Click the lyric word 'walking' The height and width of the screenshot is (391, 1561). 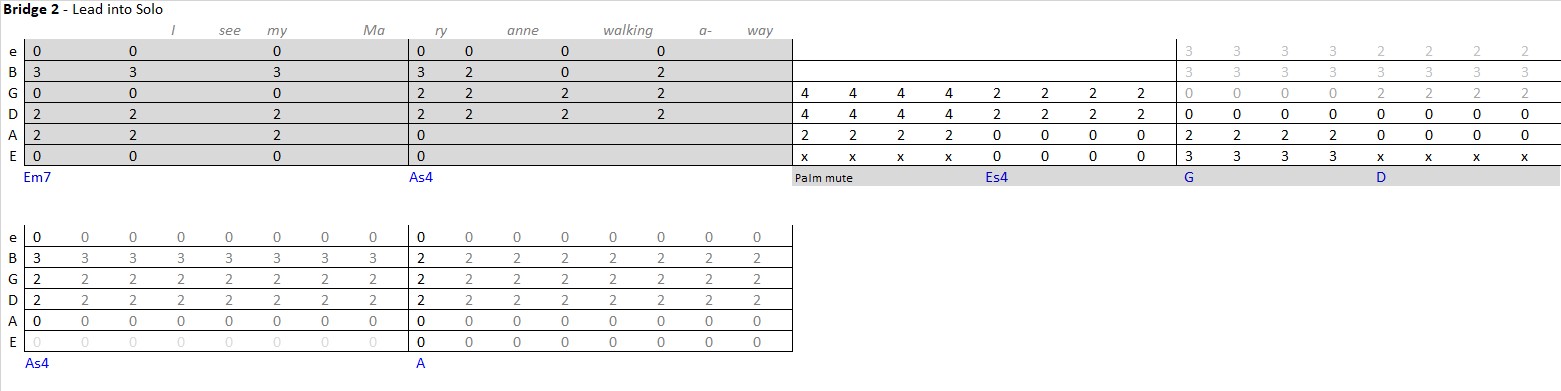pyautogui.click(x=628, y=31)
